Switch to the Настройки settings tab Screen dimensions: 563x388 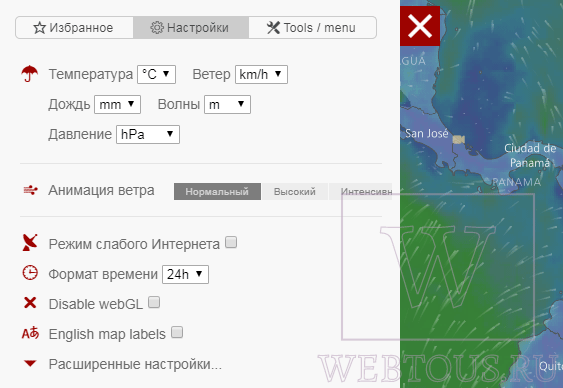point(191,28)
